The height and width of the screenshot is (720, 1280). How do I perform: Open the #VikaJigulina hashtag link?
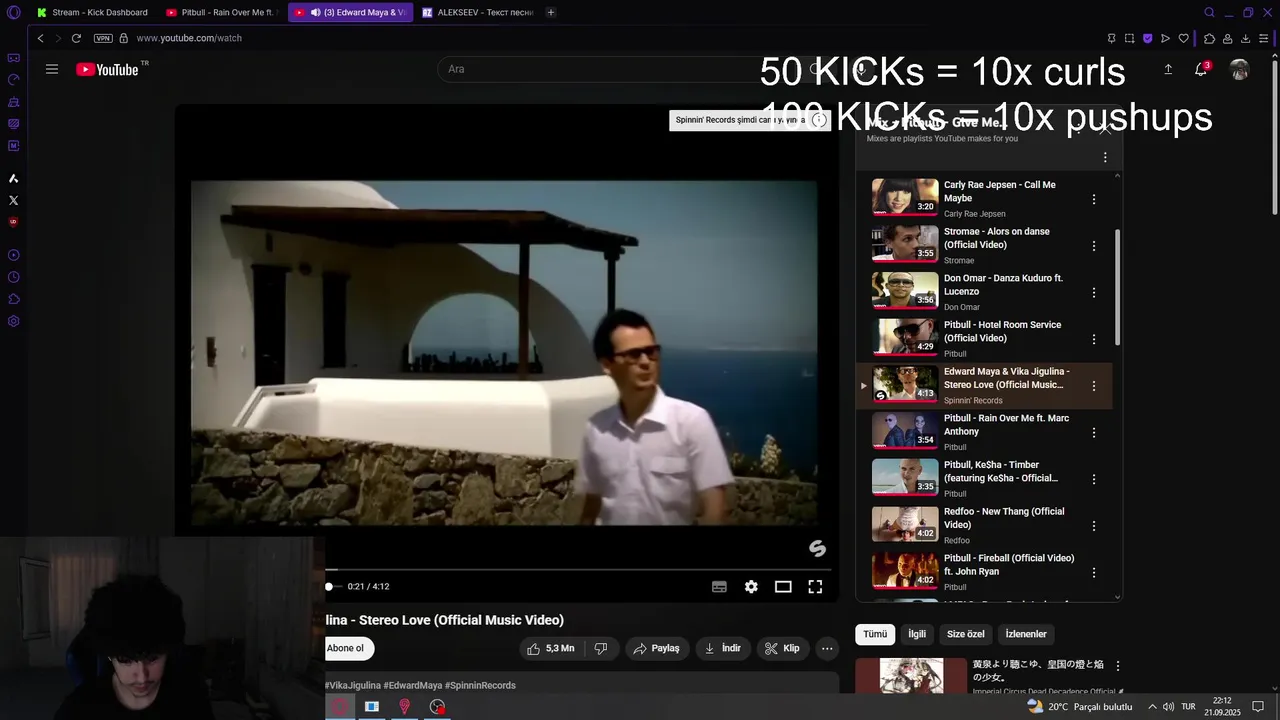(353, 685)
